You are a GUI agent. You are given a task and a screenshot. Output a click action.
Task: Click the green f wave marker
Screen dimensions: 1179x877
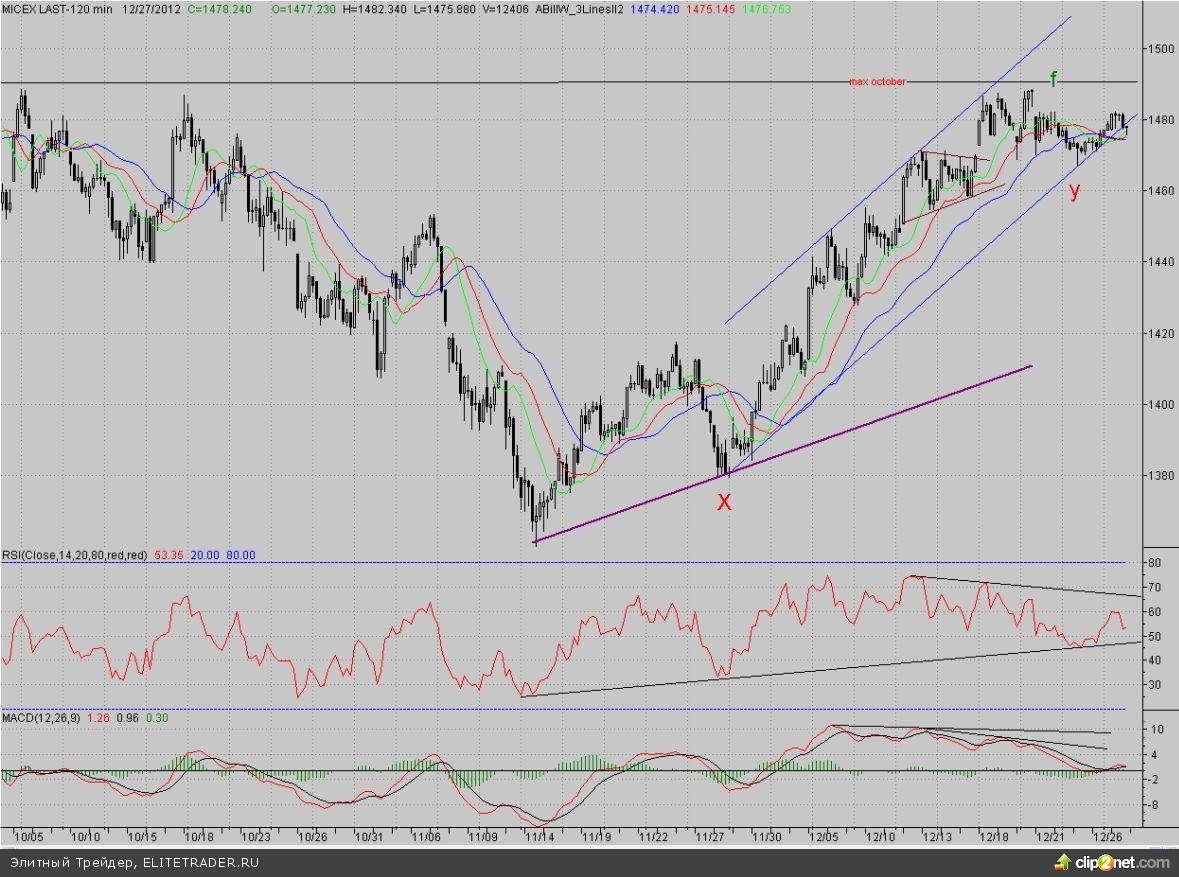tap(1053, 78)
